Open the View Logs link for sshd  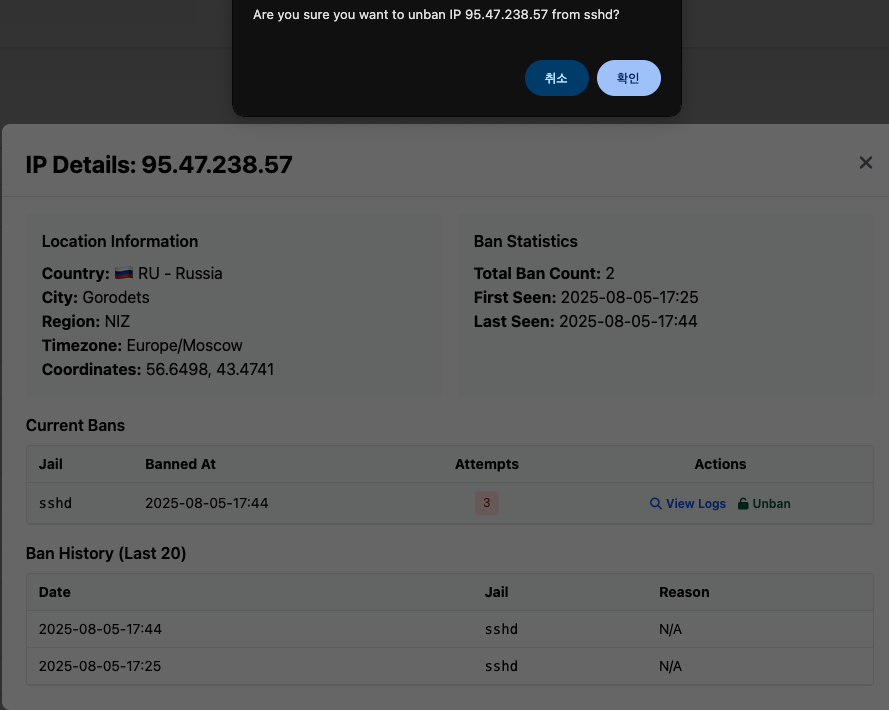(695, 504)
